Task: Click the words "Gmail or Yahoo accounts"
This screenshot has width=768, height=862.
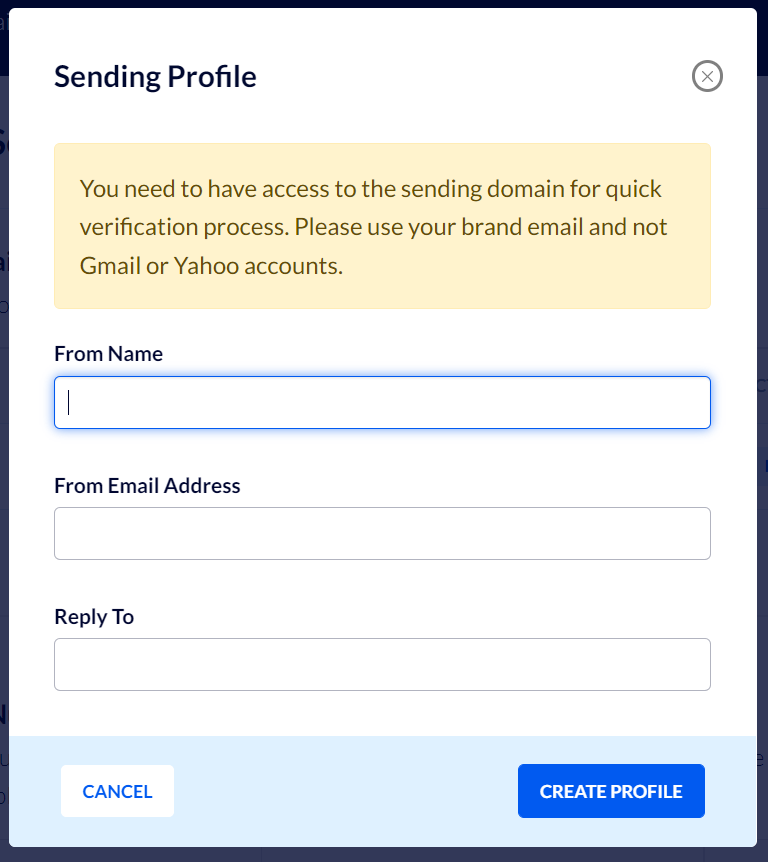Action: [x=209, y=266]
